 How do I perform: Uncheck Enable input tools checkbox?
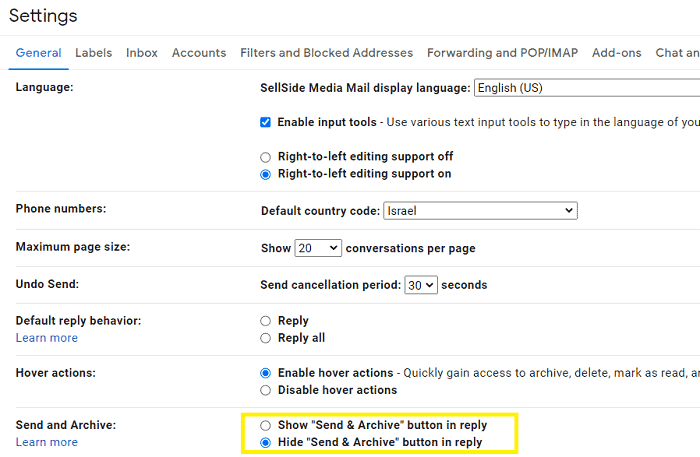[x=265, y=122]
